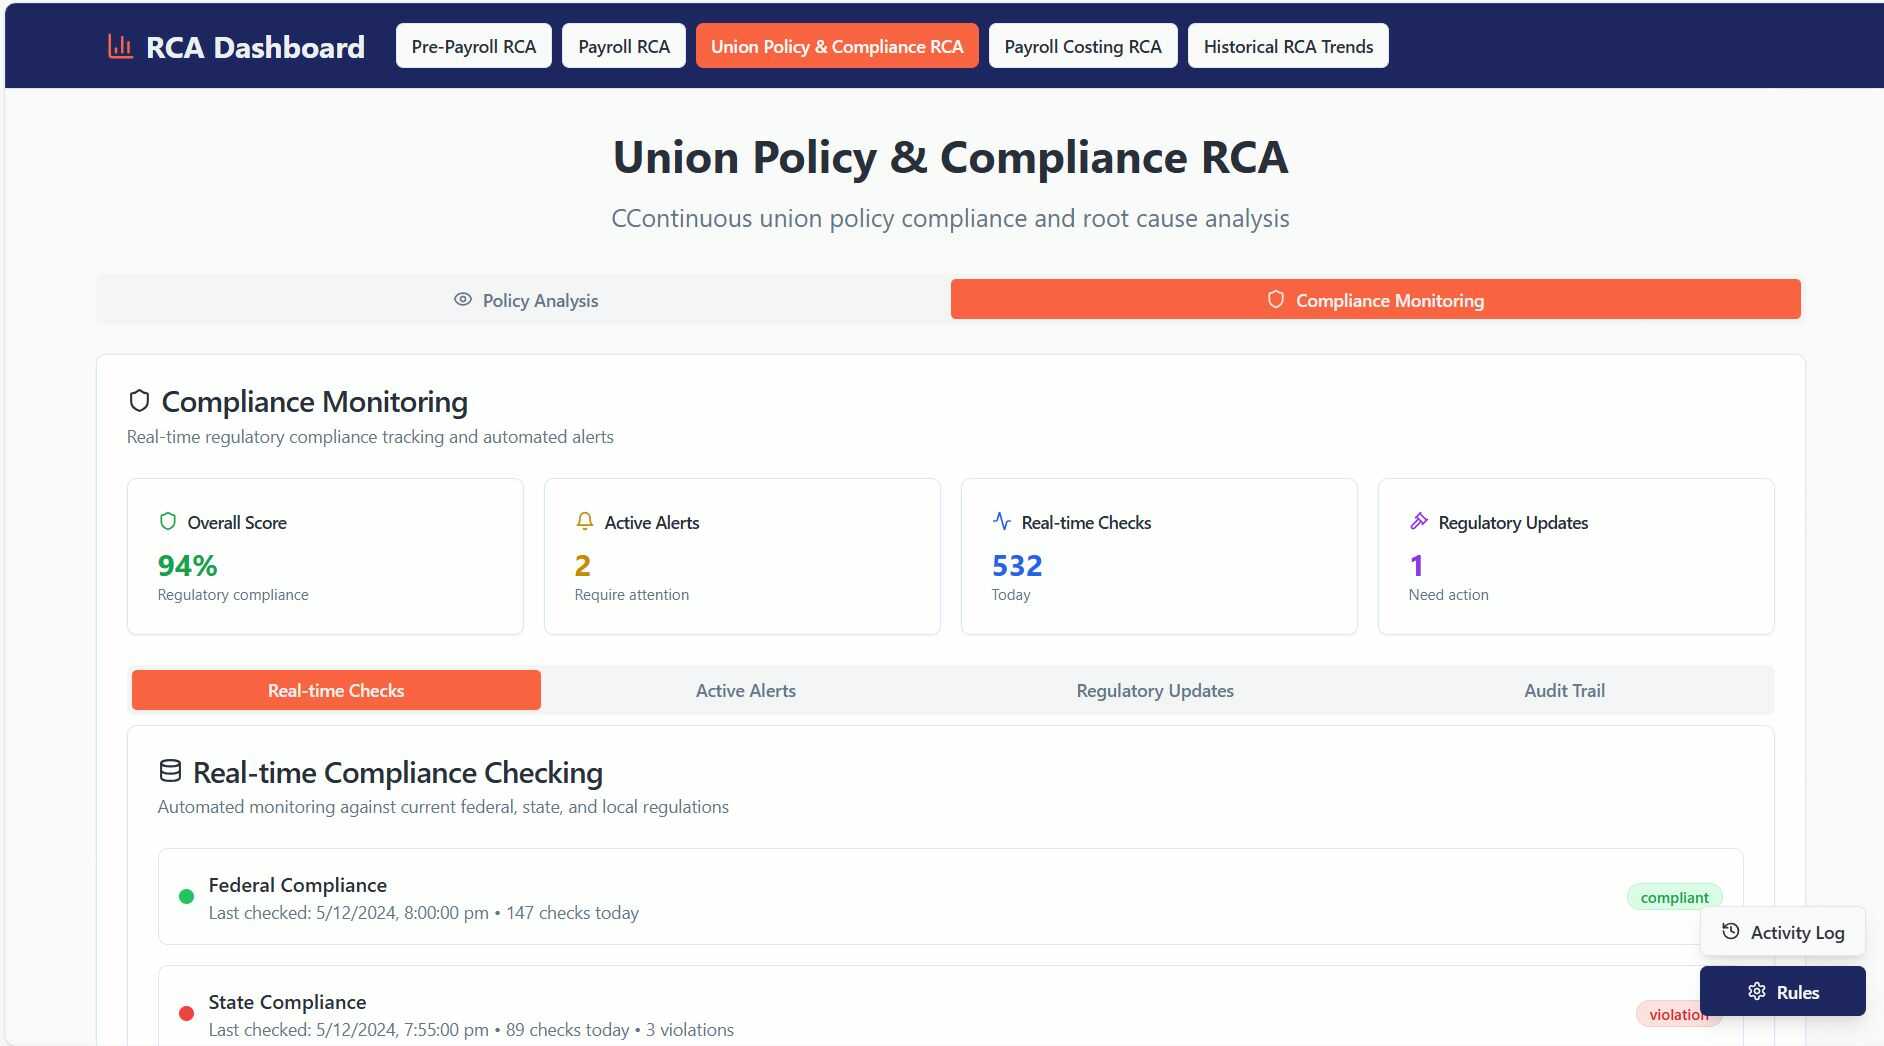Click the gavel icon on Regulatory Updates card
Viewport: 1884px width, 1046px height.
click(x=1418, y=521)
